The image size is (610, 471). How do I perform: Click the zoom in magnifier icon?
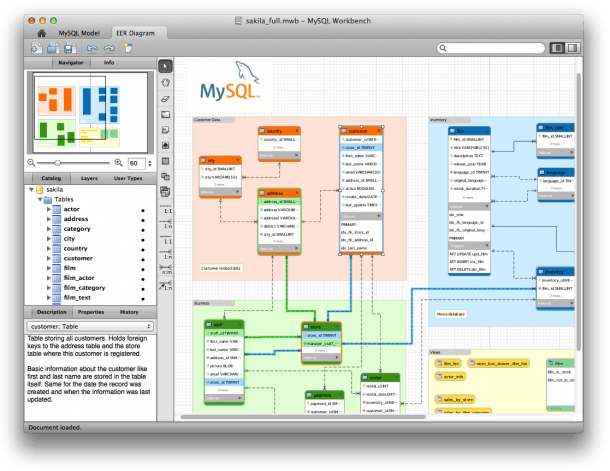coord(119,163)
